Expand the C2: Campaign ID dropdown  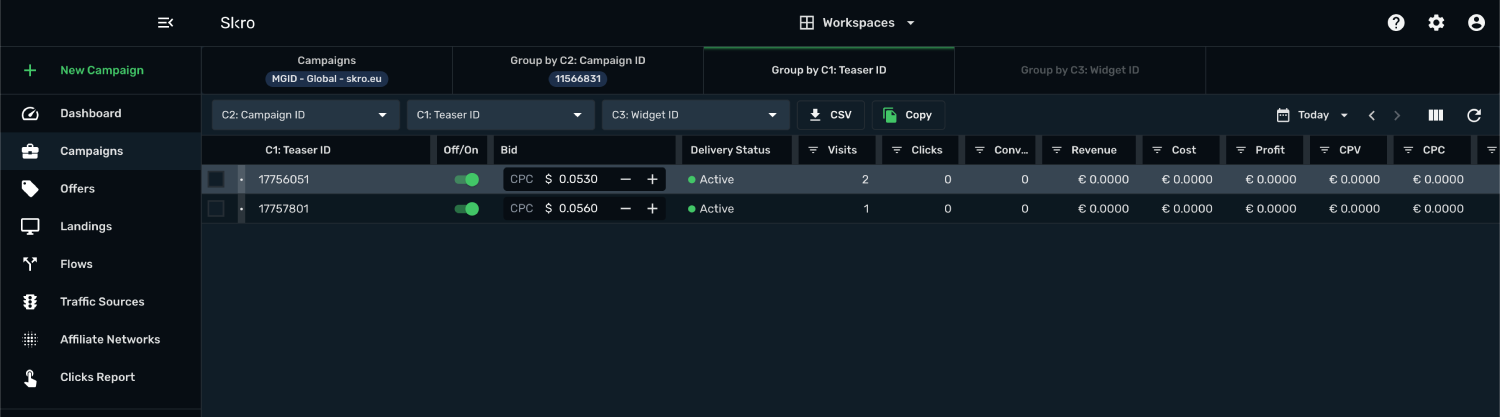tap(305, 115)
